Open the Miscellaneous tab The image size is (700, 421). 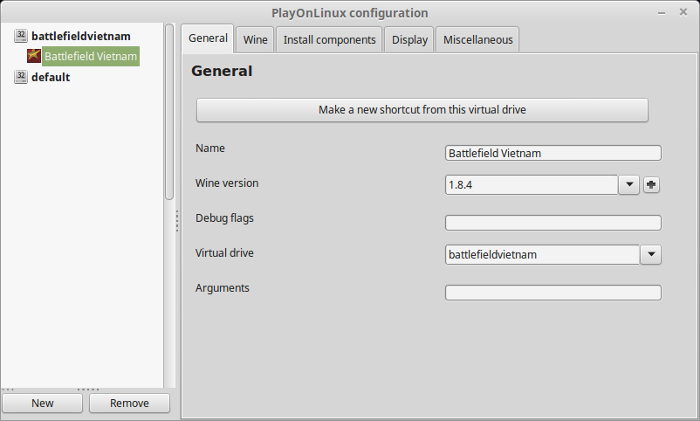(x=478, y=40)
